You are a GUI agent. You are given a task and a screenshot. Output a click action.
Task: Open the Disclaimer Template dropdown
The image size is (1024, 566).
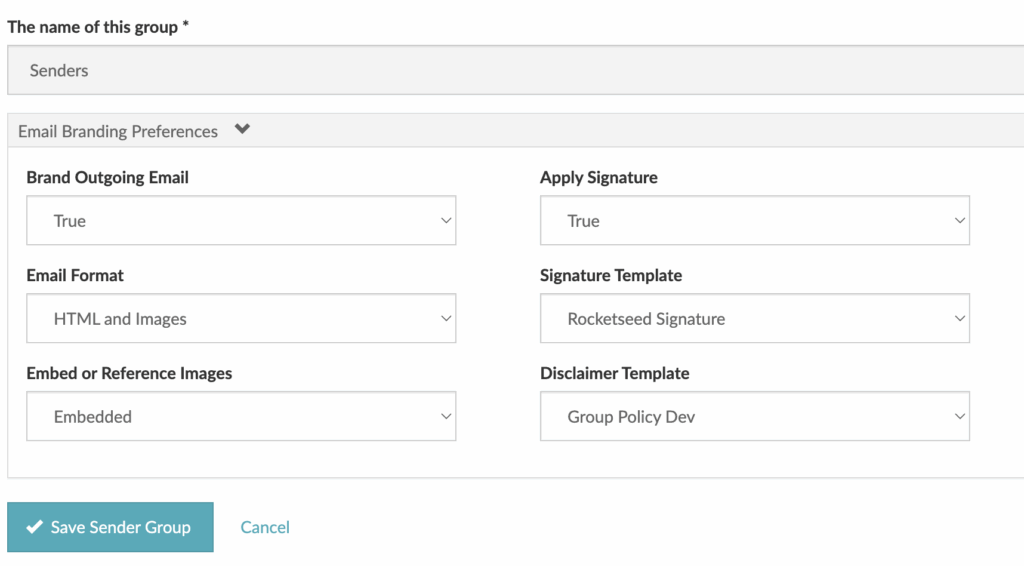pos(754,417)
